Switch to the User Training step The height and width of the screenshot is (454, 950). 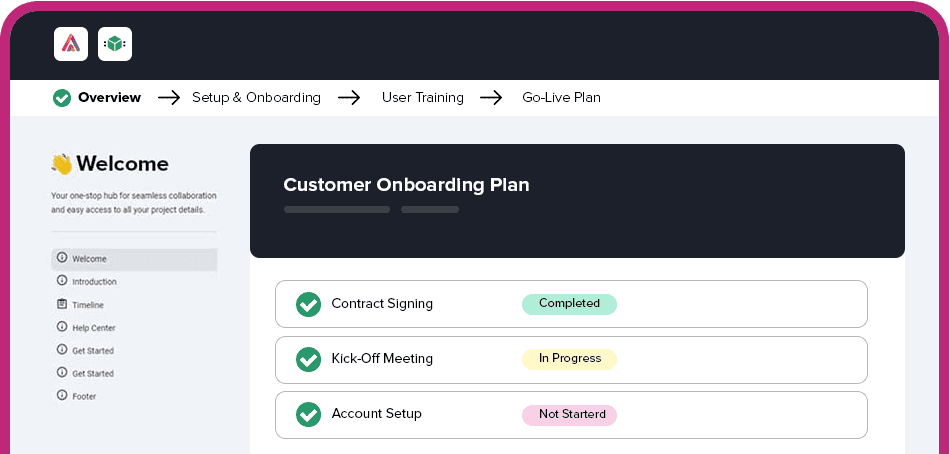tap(423, 98)
